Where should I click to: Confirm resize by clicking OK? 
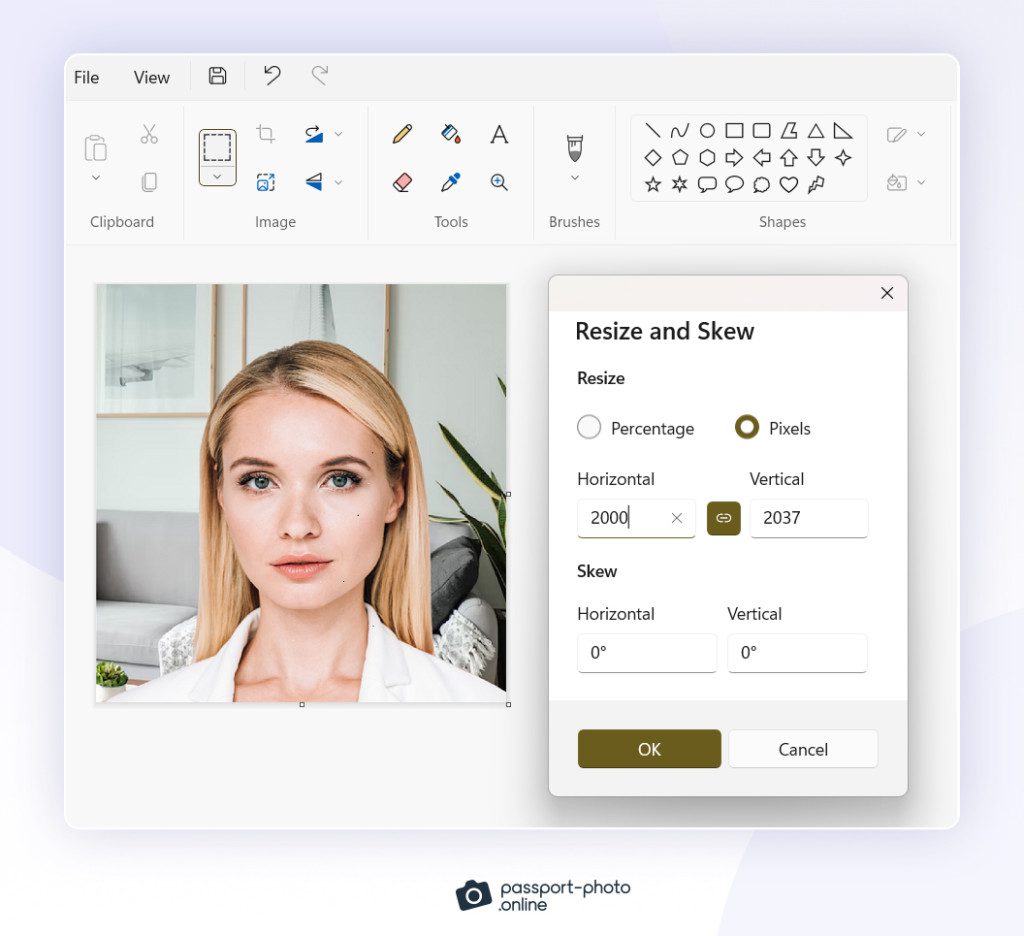coord(648,748)
